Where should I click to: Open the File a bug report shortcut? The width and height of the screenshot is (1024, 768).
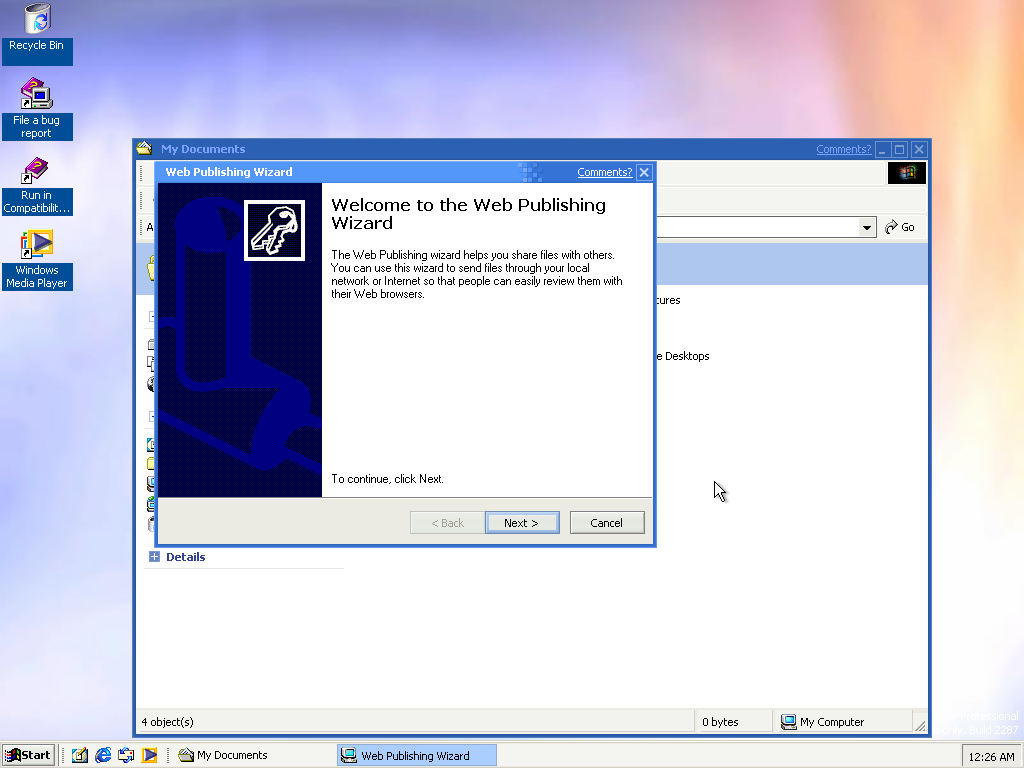37,108
